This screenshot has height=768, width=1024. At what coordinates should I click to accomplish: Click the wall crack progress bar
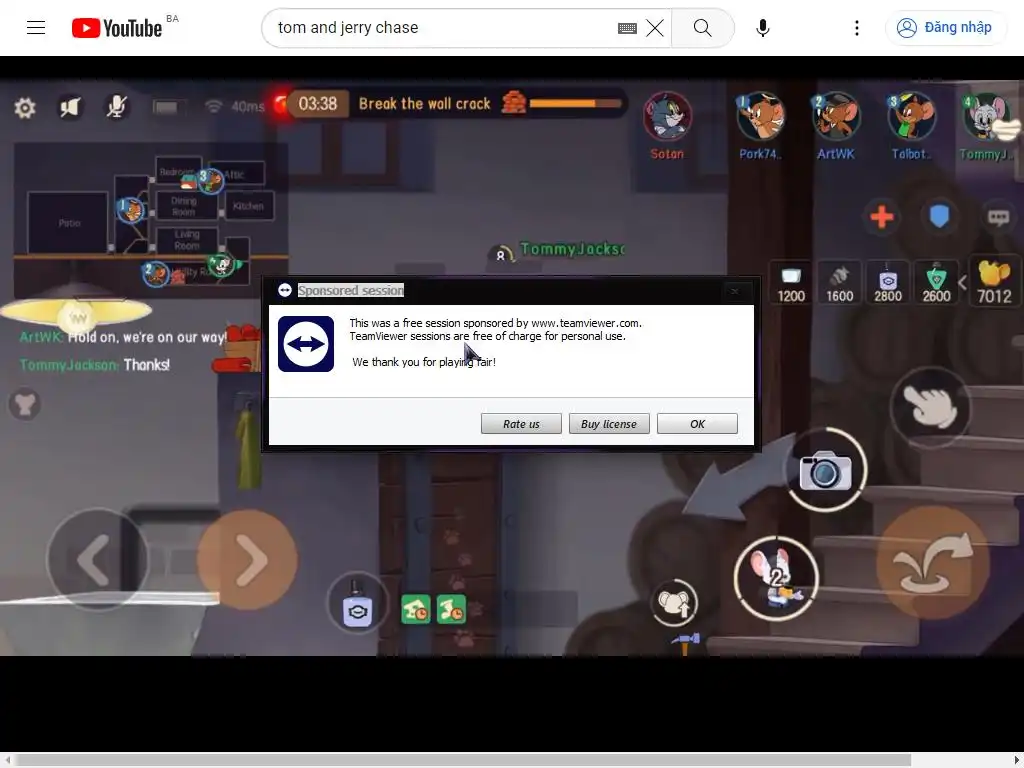click(575, 103)
